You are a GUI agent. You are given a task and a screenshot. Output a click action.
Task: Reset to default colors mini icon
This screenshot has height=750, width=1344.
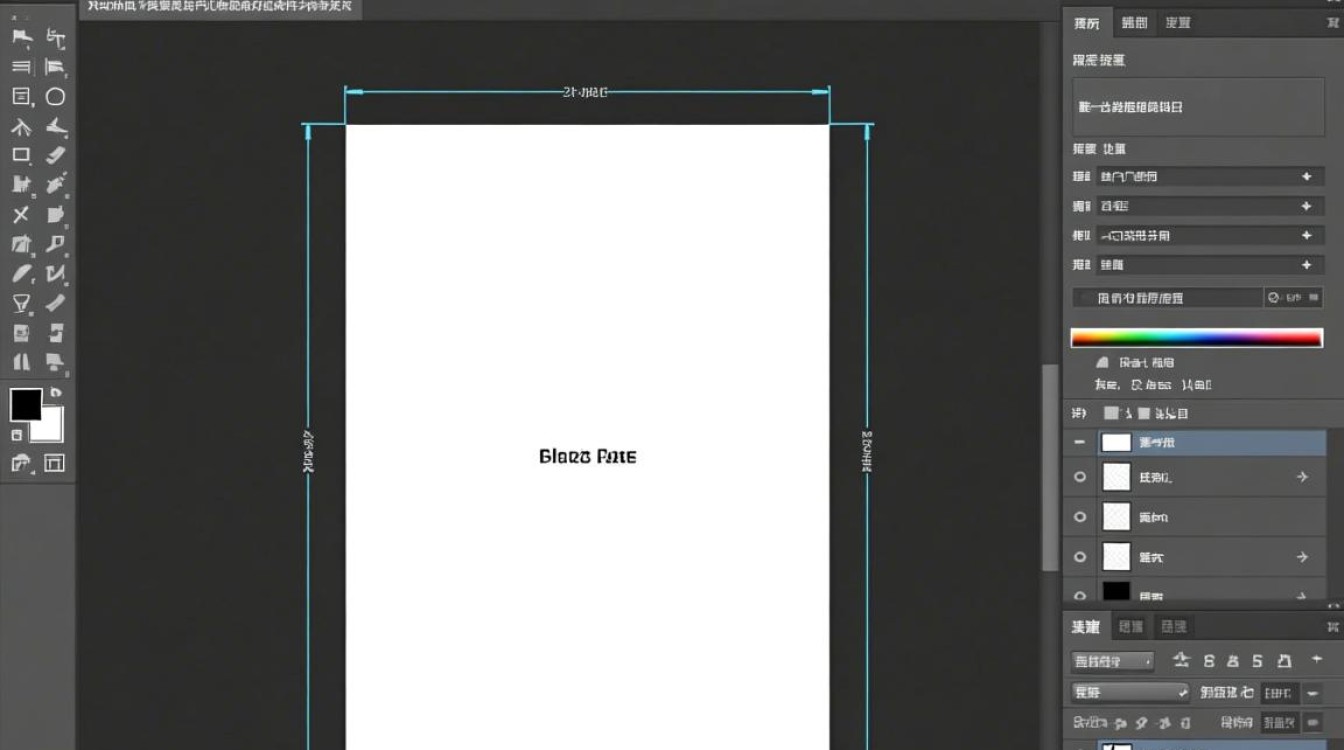[x=16, y=435]
